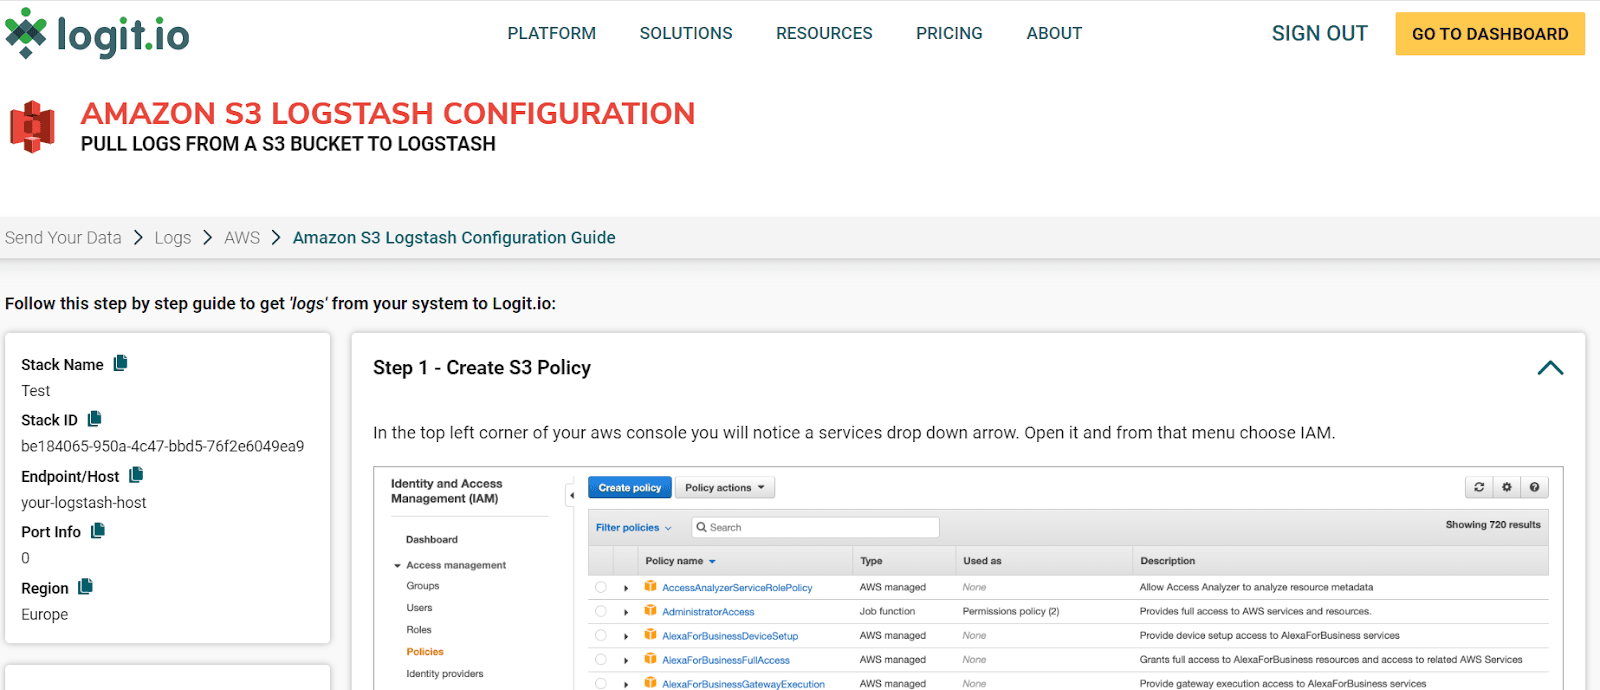Select Groups in IAM sidebar
Viewport: 1600px width, 690px height.
pos(423,586)
